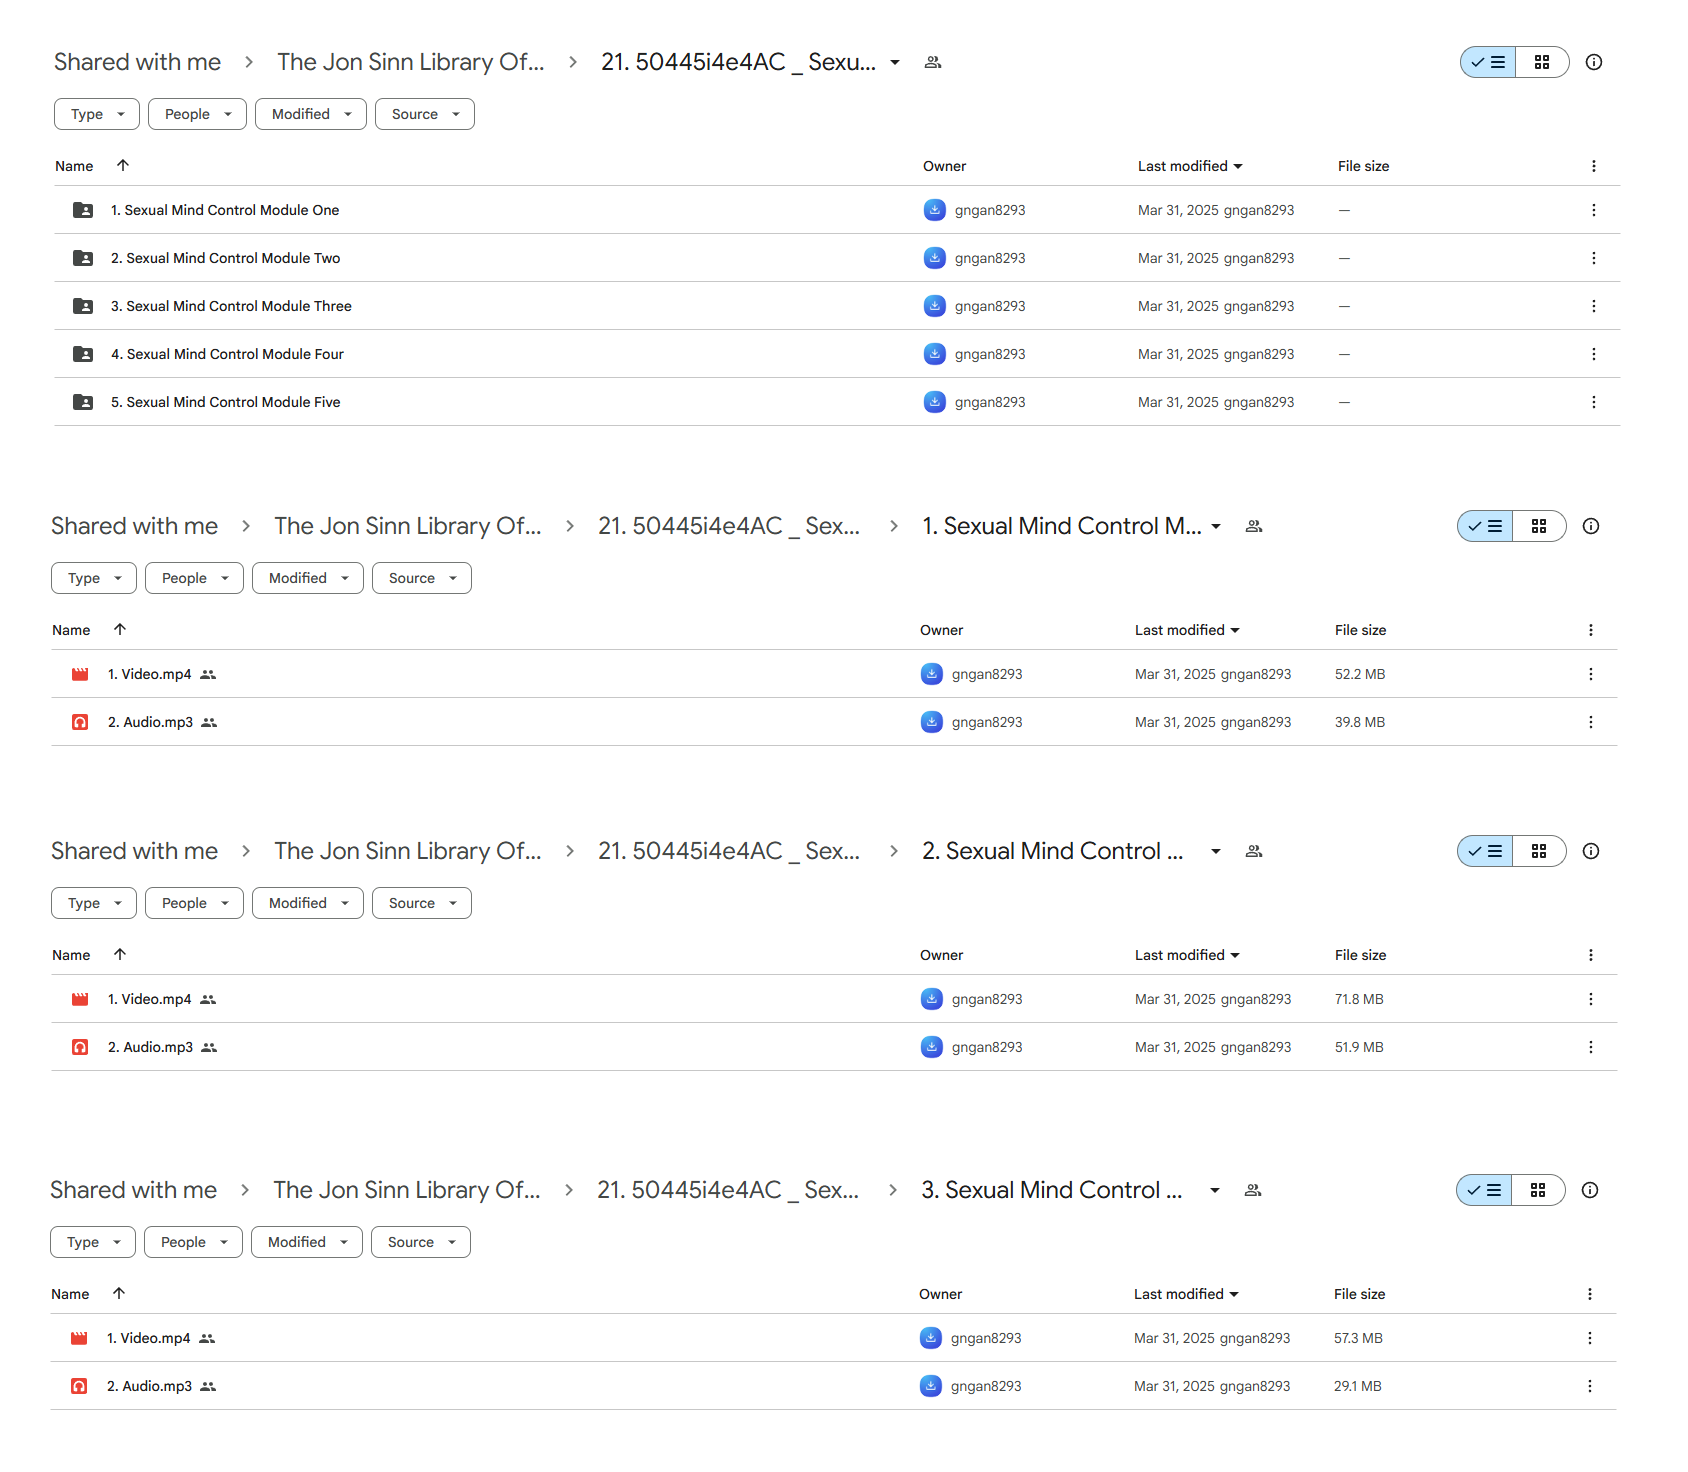Open '1. Video.mp4' in '3. Sexual Mind Control ...' panel
The image size is (1688, 1472).
click(x=148, y=1338)
